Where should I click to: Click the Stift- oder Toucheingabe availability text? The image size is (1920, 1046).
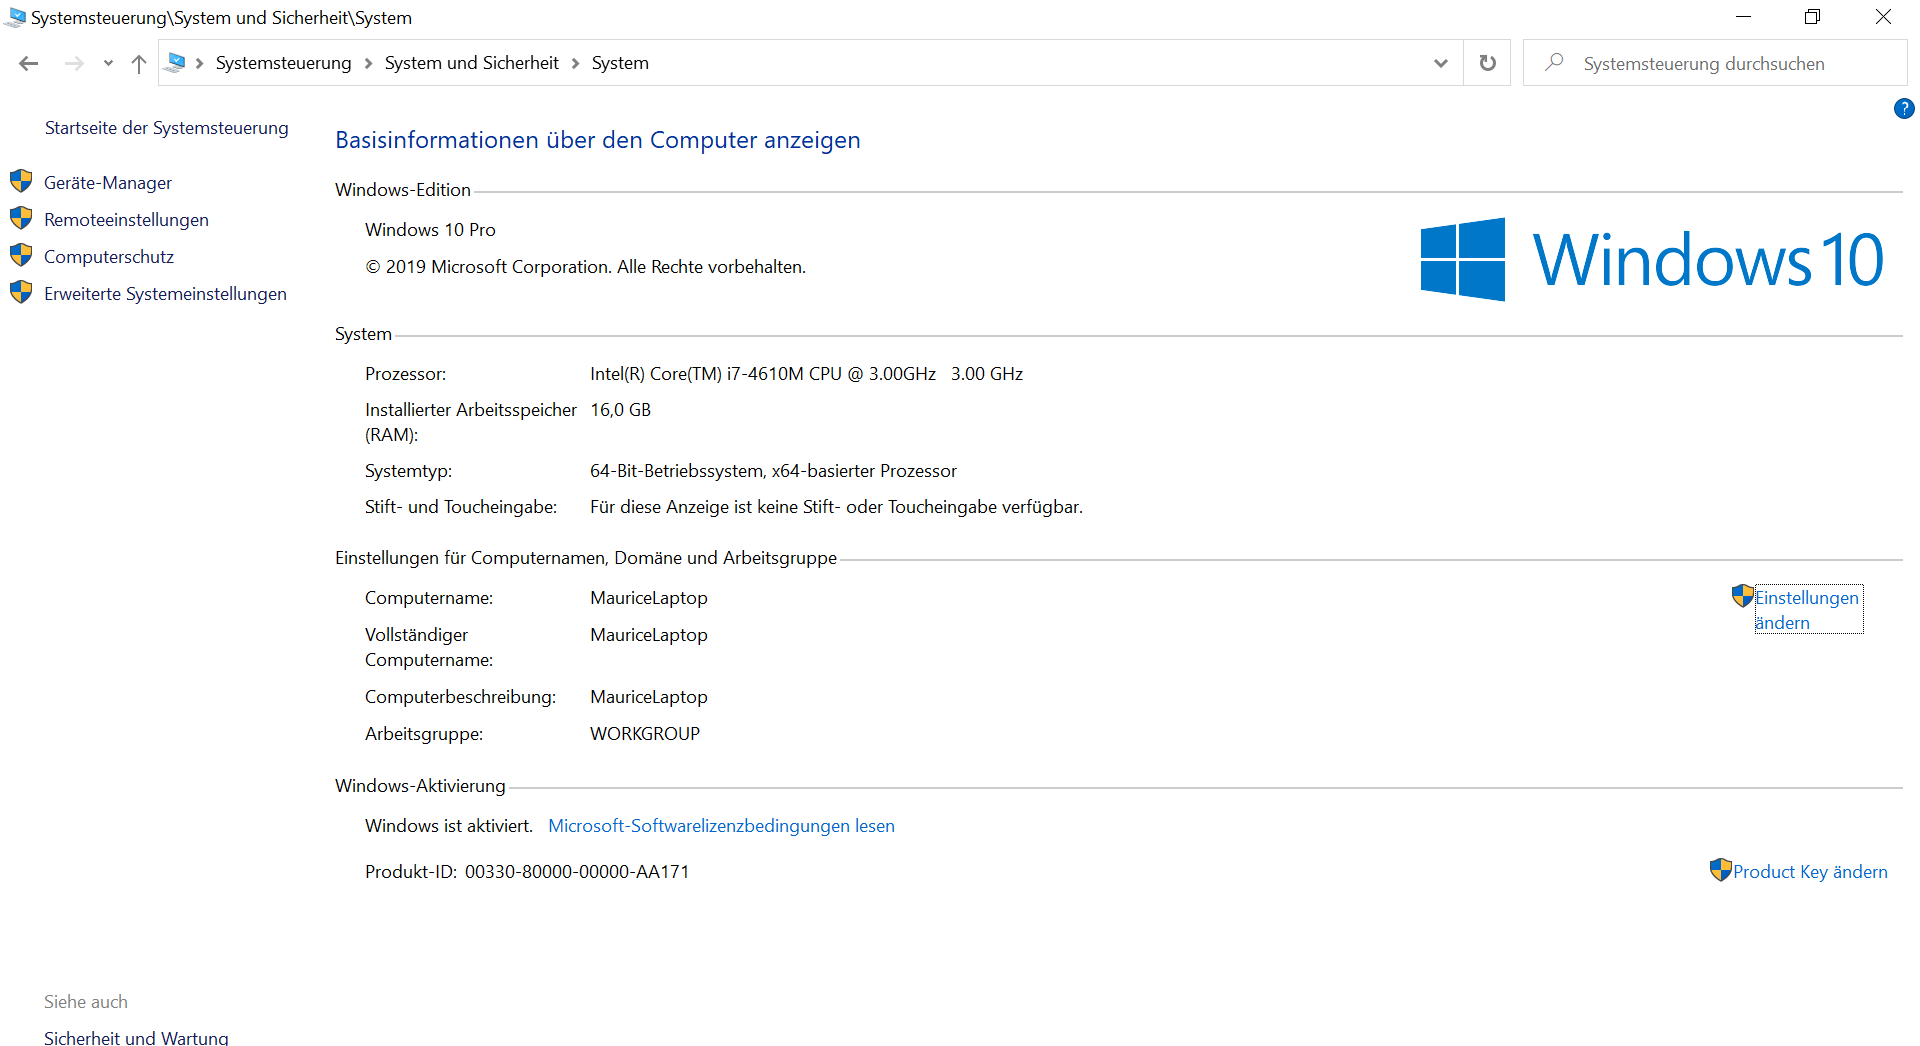[x=836, y=506]
